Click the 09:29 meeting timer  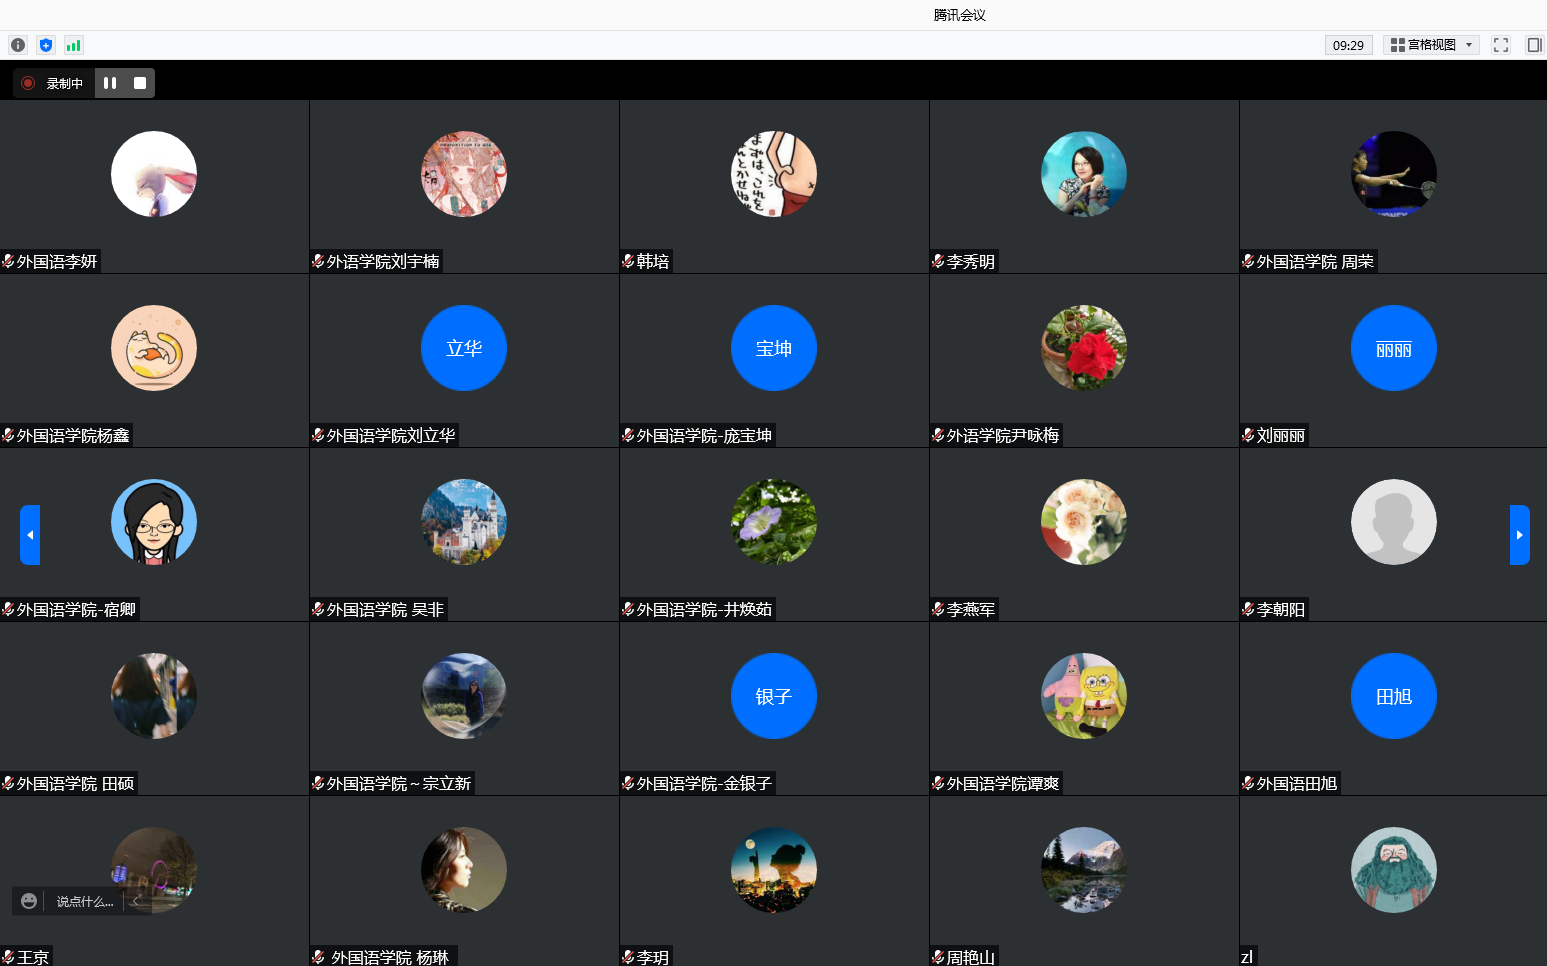point(1348,45)
